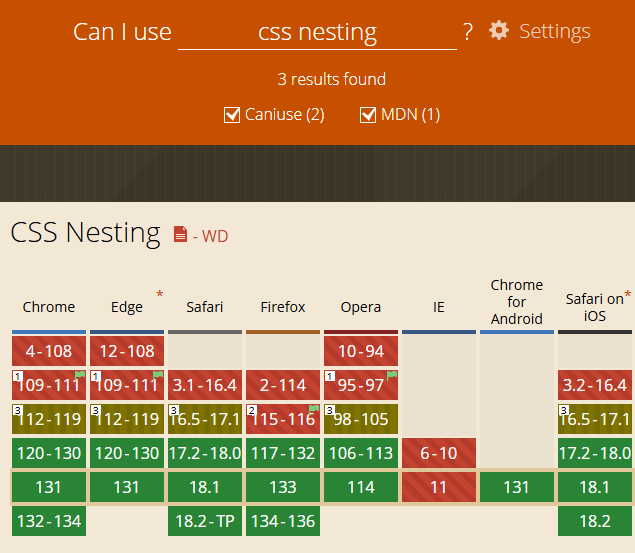This screenshot has height=553, width=635.
Task: Click the 3 results found text
Action: [331, 79]
